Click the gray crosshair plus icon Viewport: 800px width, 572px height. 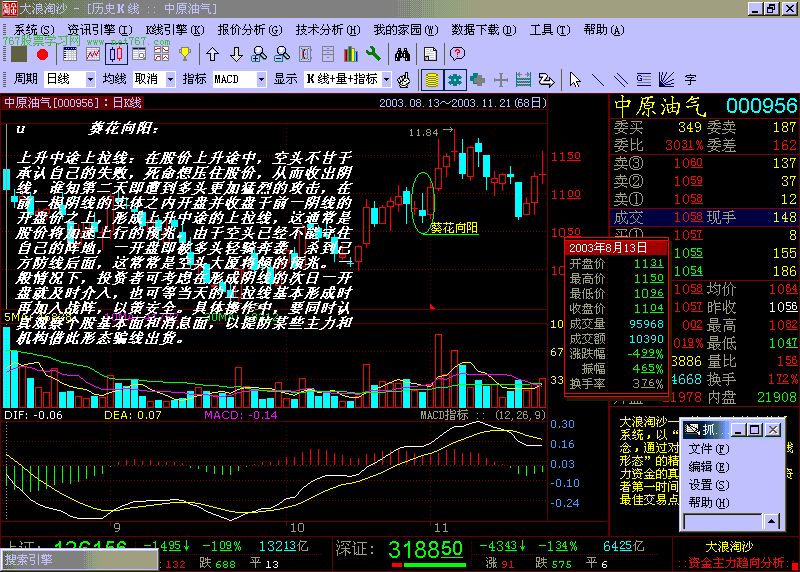[501, 80]
